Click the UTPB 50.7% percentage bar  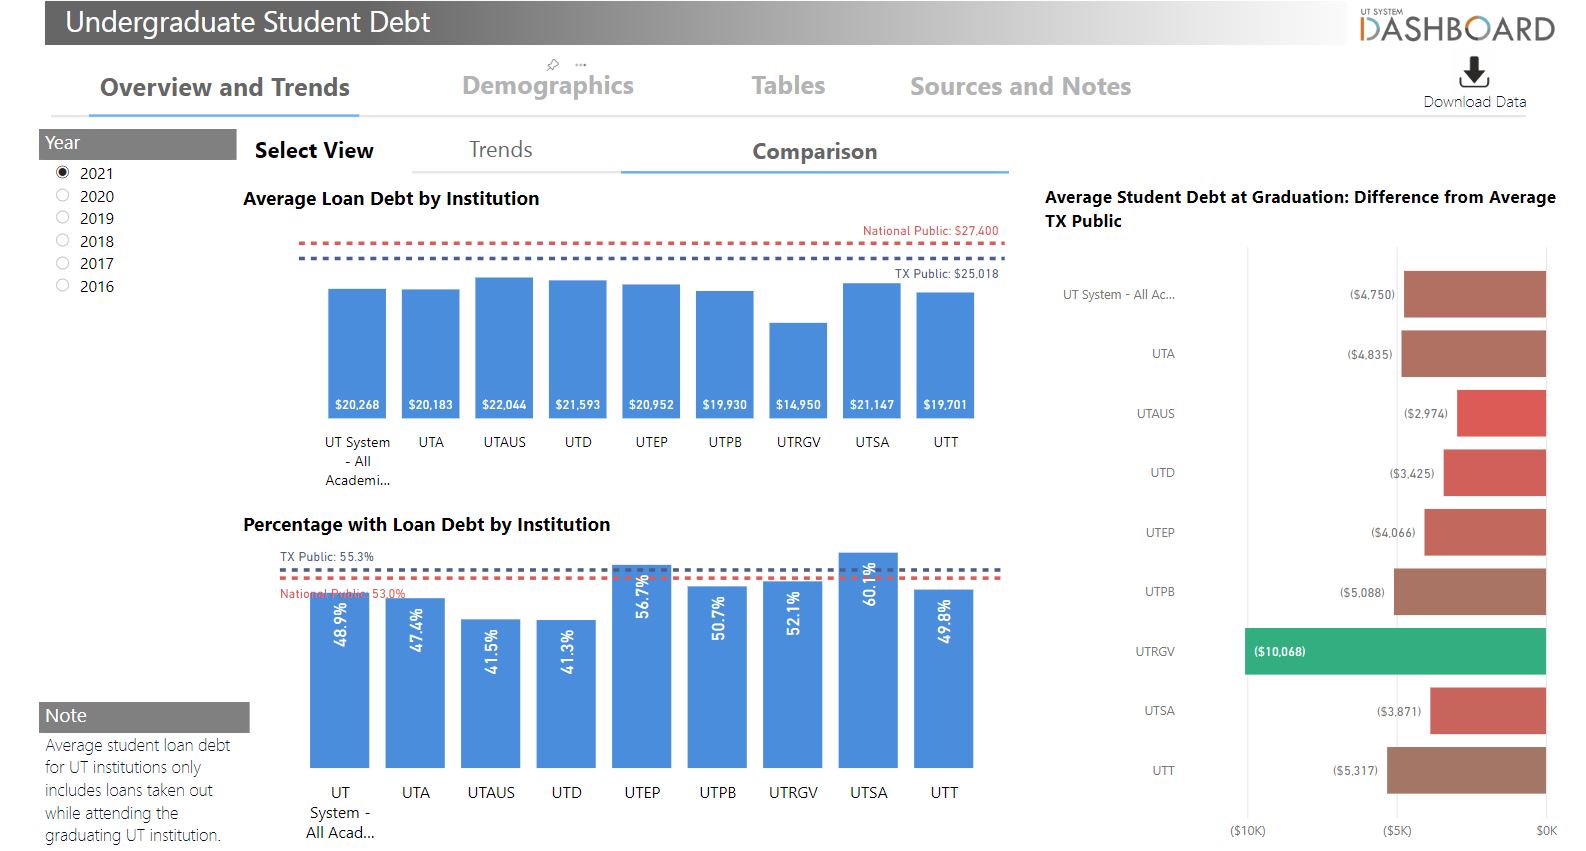pyautogui.click(x=717, y=677)
